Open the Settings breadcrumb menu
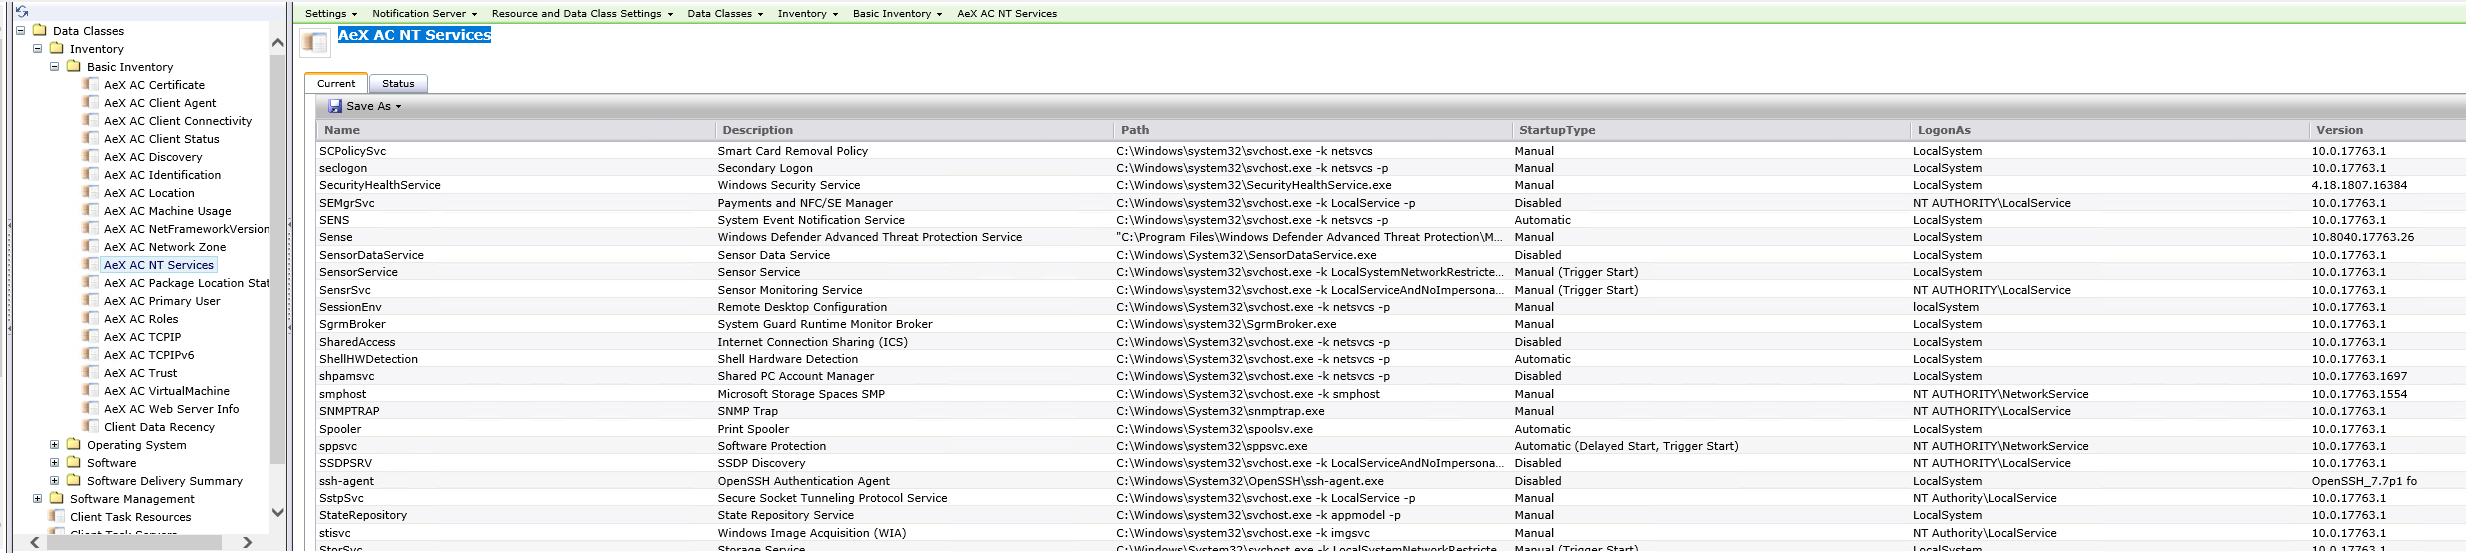The image size is (2466, 553). point(330,14)
